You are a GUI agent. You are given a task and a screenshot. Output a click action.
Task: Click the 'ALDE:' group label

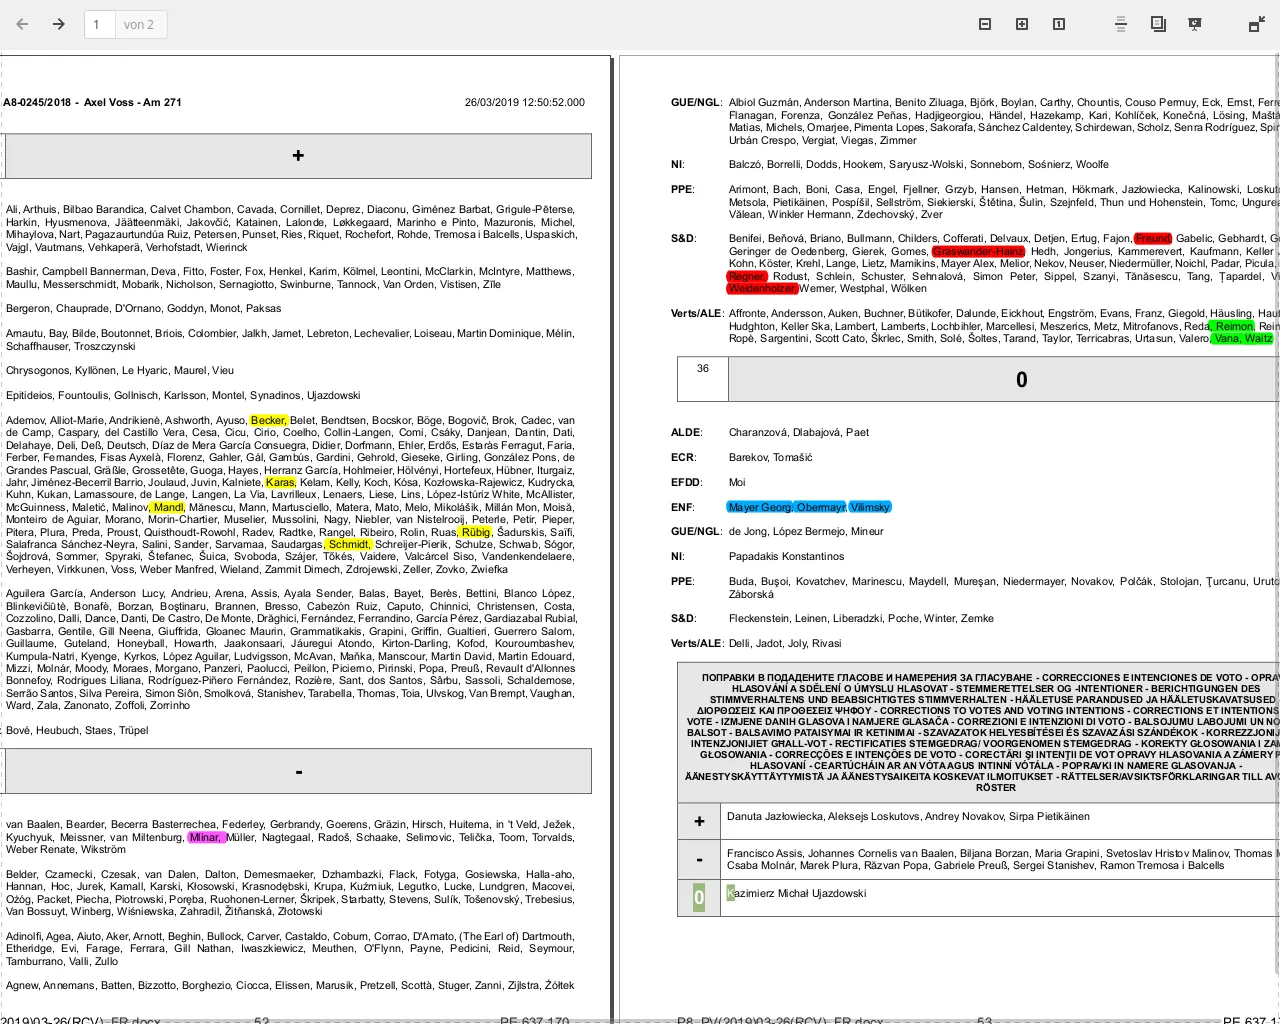(x=686, y=433)
